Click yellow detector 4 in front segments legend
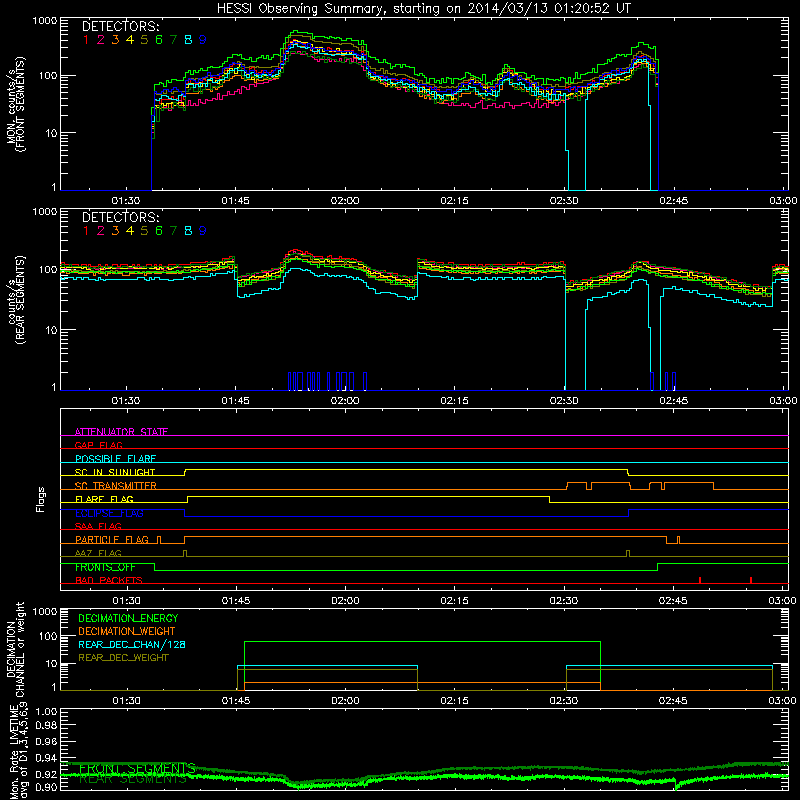This screenshot has width=800, height=800. click(x=130, y=40)
